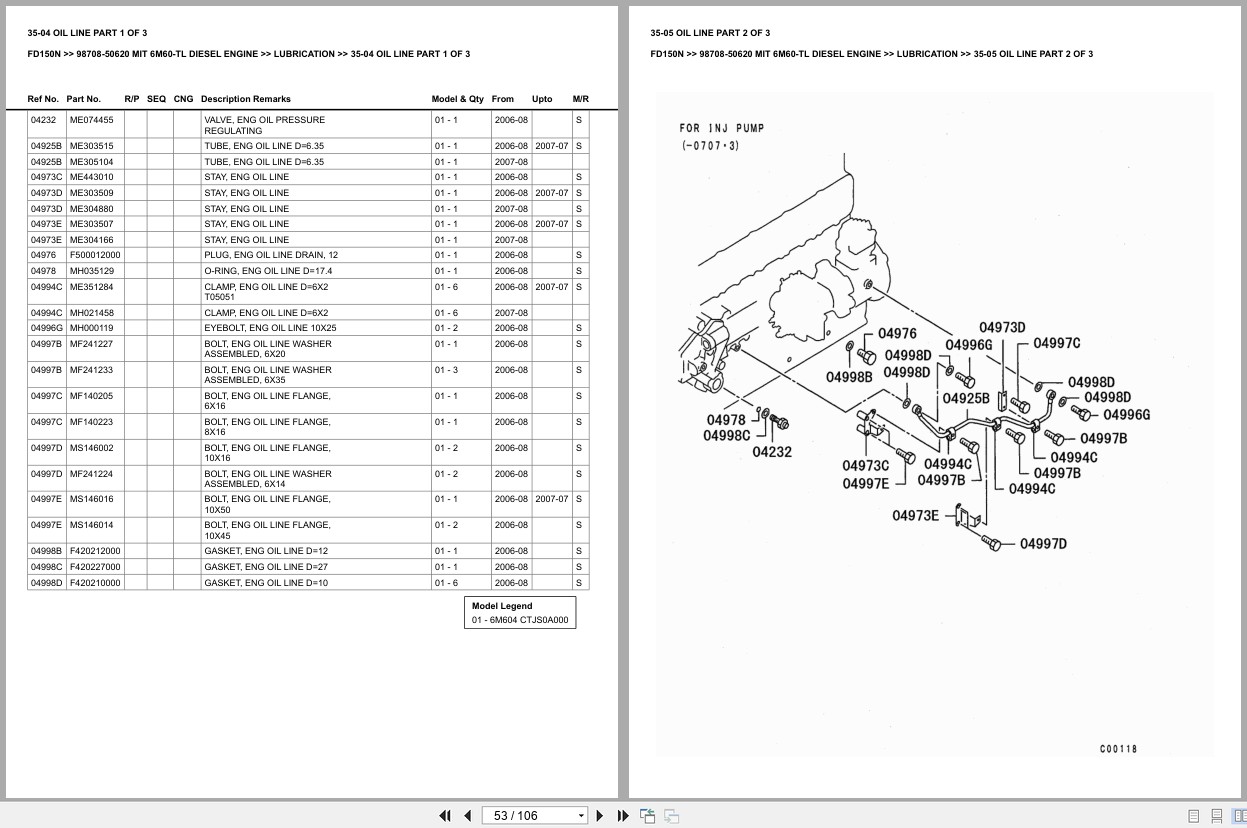Screen dimensions: 1247x828
Task: Go to the next page
Action: [600, 816]
